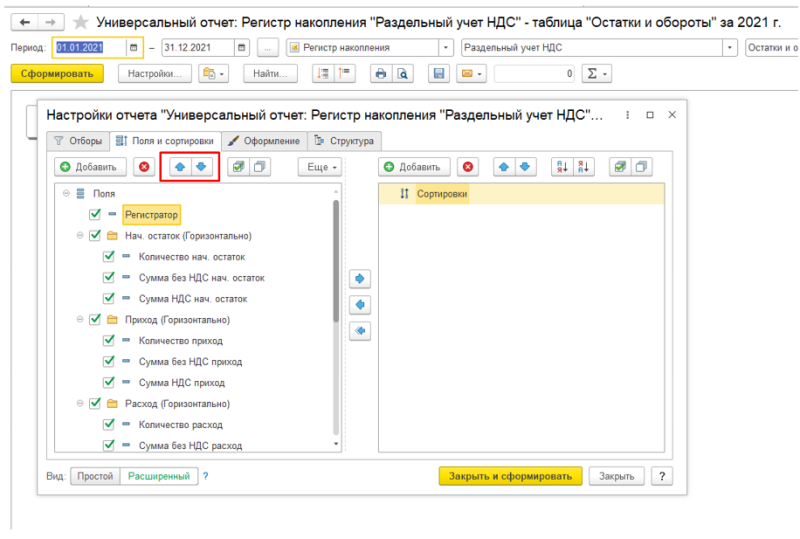This screenshot has height=539, width=800.
Task: Save the report using diskette icon
Action: point(439,74)
